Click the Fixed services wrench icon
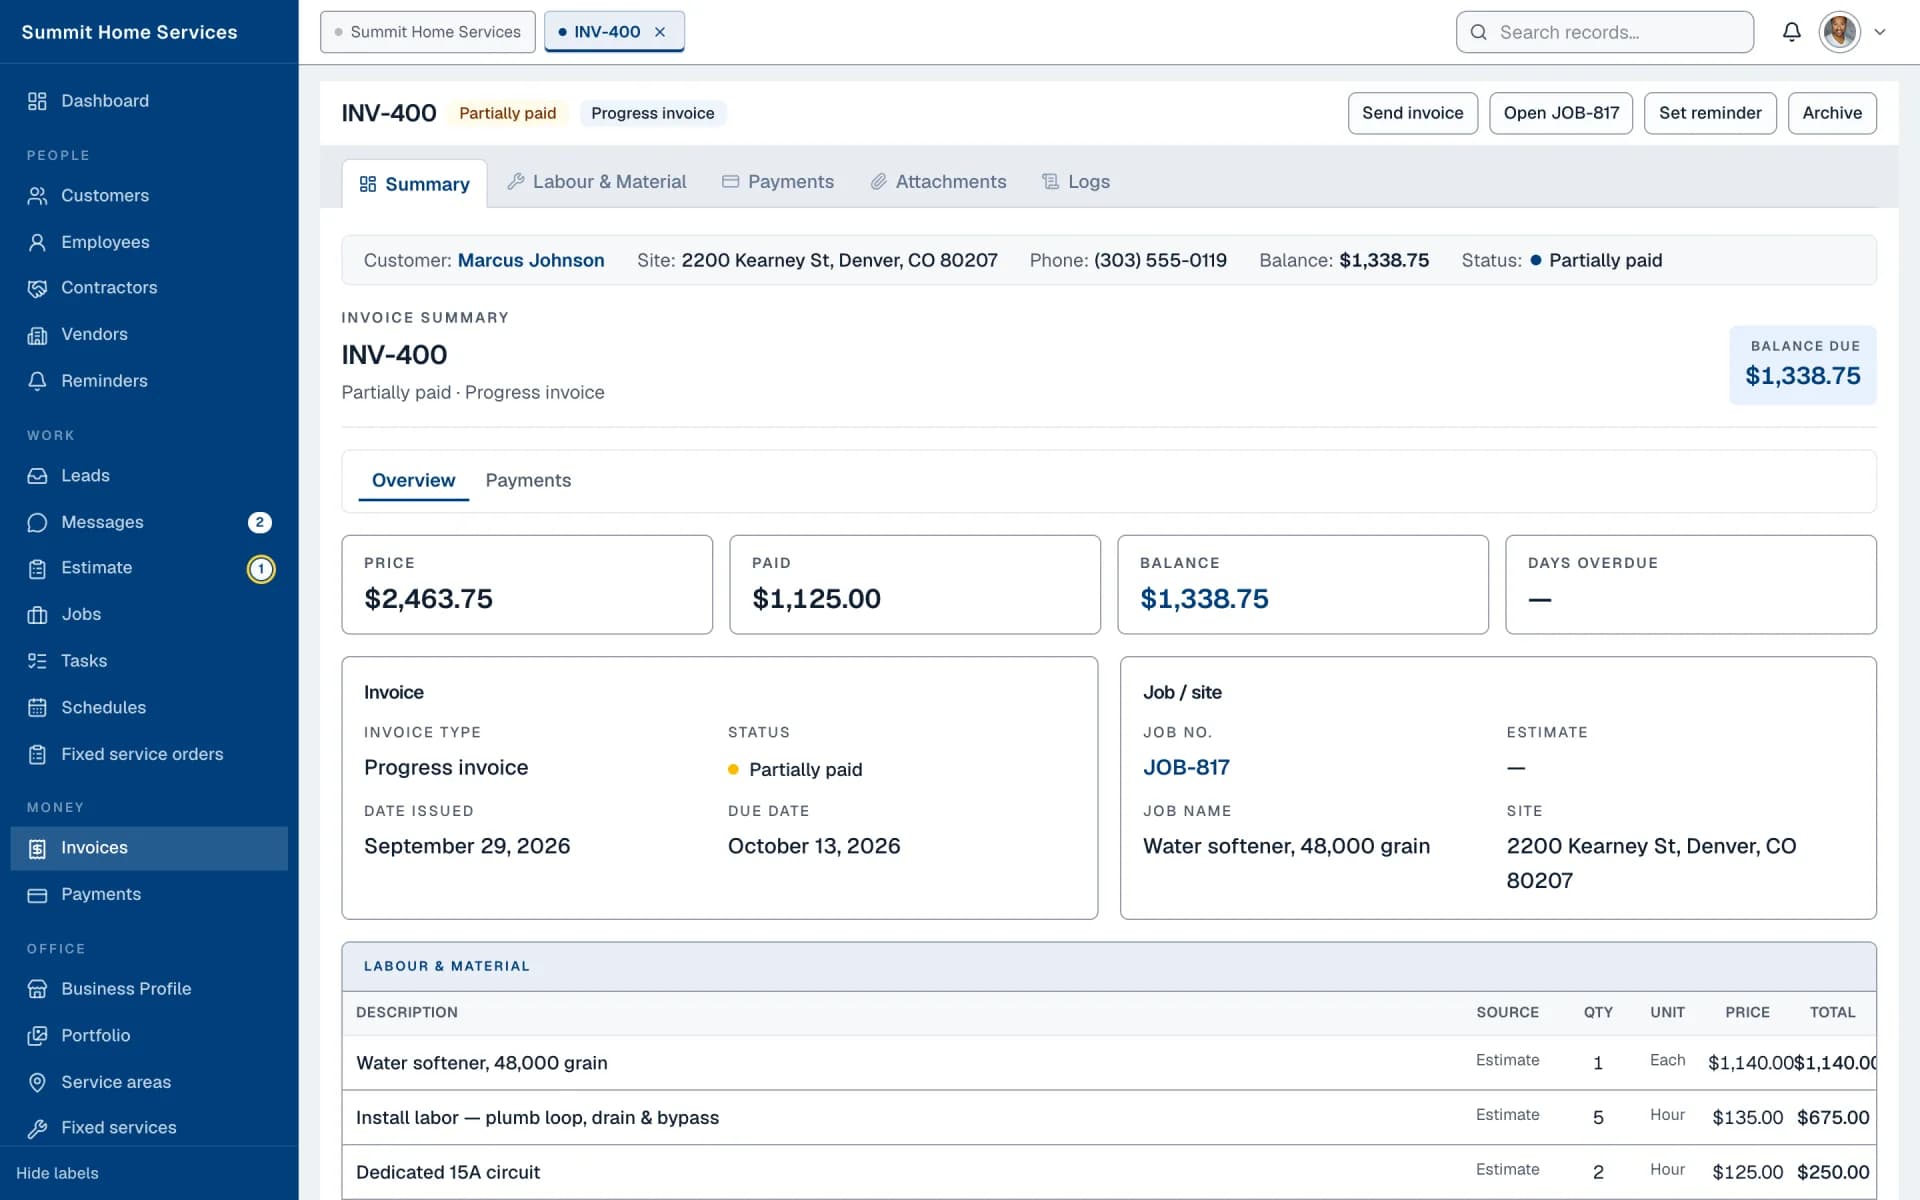 [x=37, y=1128]
